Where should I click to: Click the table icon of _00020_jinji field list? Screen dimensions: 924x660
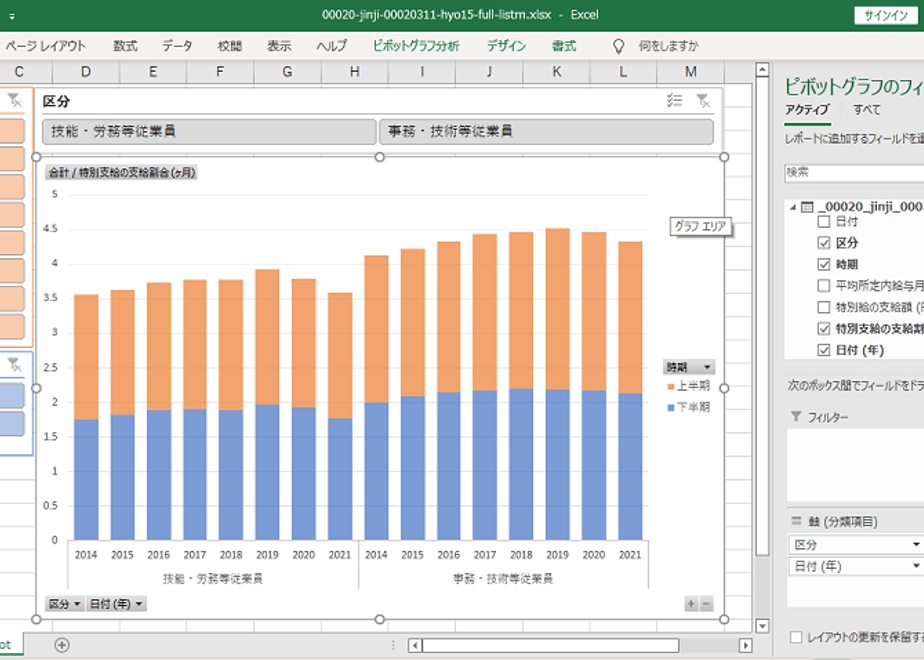(x=807, y=207)
